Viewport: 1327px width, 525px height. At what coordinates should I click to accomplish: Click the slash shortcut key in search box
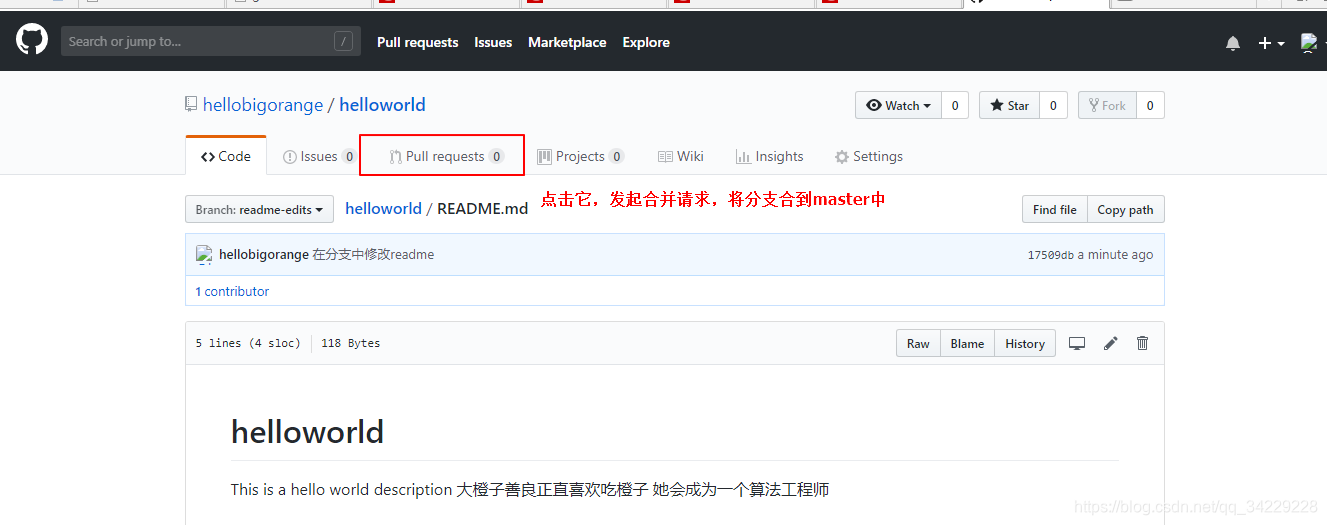(x=344, y=42)
